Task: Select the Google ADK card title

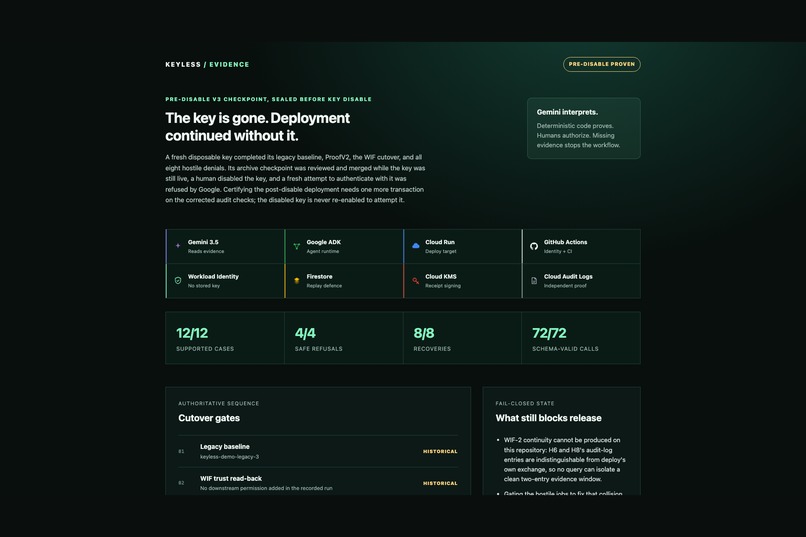Action: (324, 242)
